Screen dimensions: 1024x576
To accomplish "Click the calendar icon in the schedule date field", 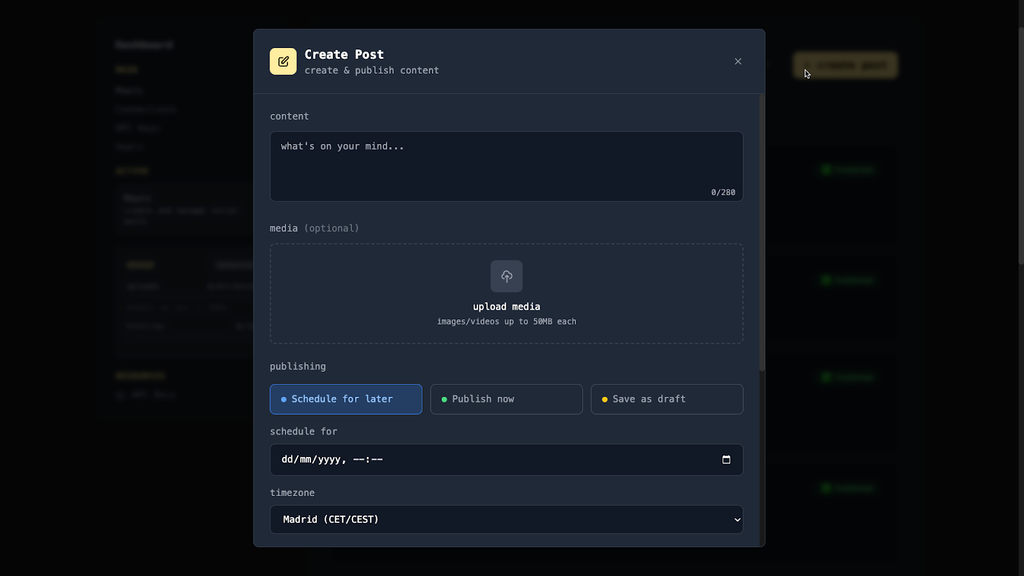I will pos(727,459).
